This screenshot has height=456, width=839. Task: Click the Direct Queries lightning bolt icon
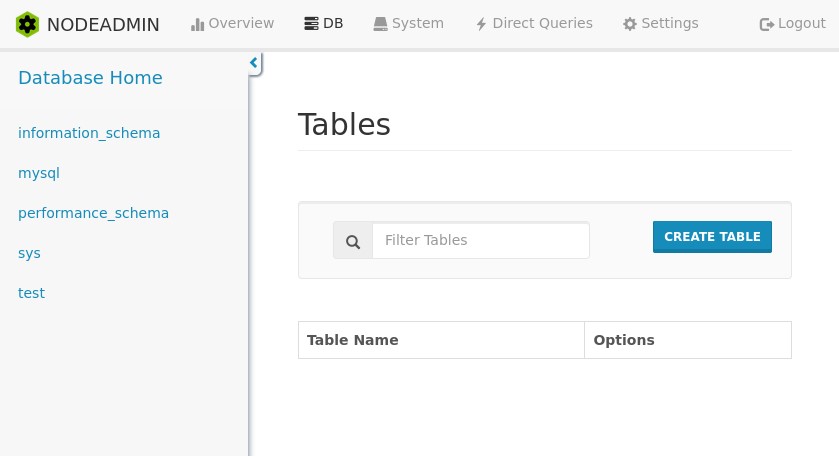(481, 24)
